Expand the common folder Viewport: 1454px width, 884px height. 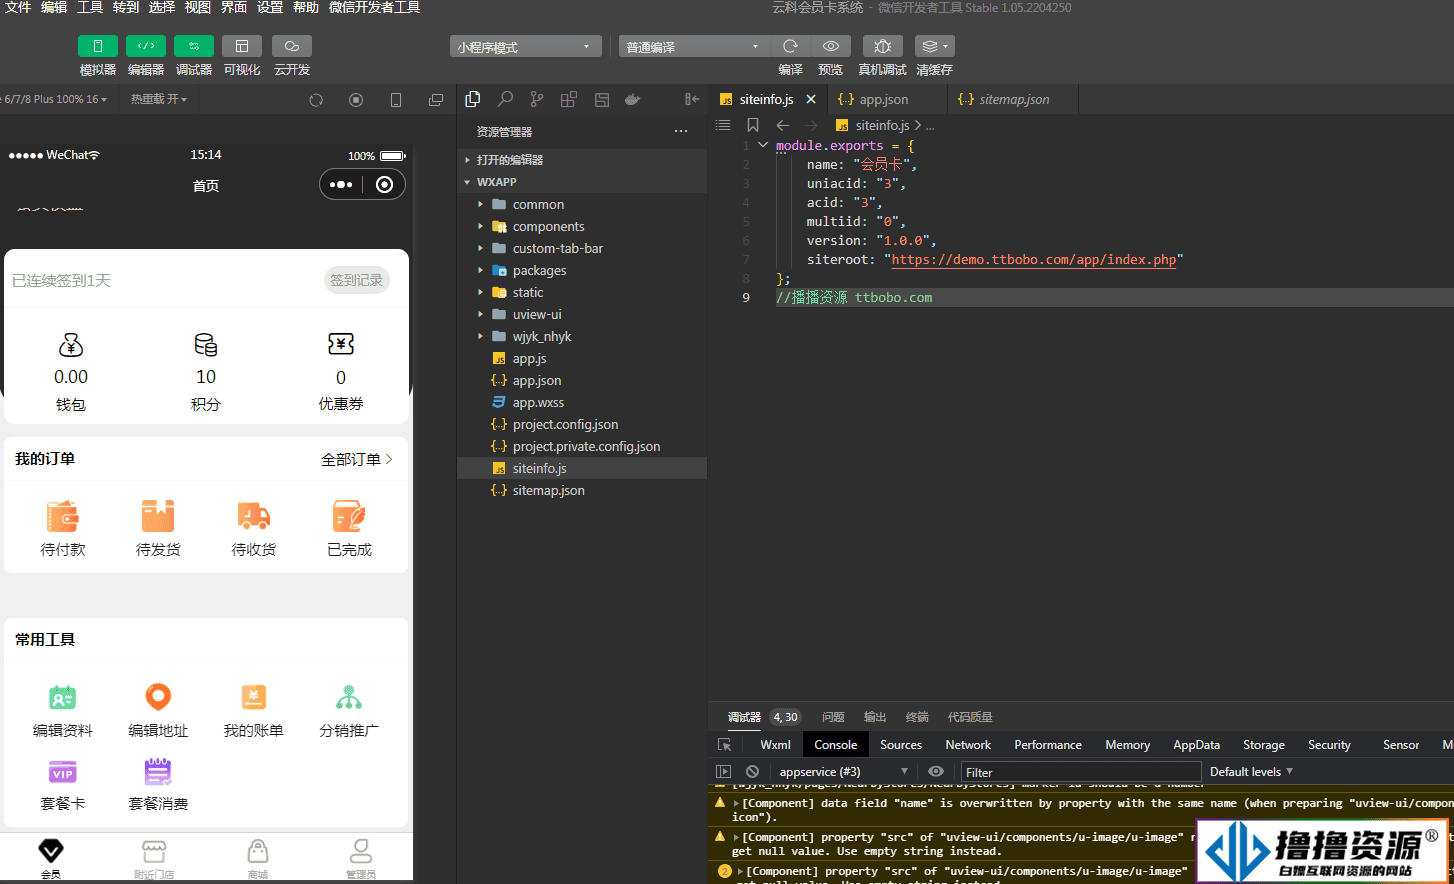point(582,204)
